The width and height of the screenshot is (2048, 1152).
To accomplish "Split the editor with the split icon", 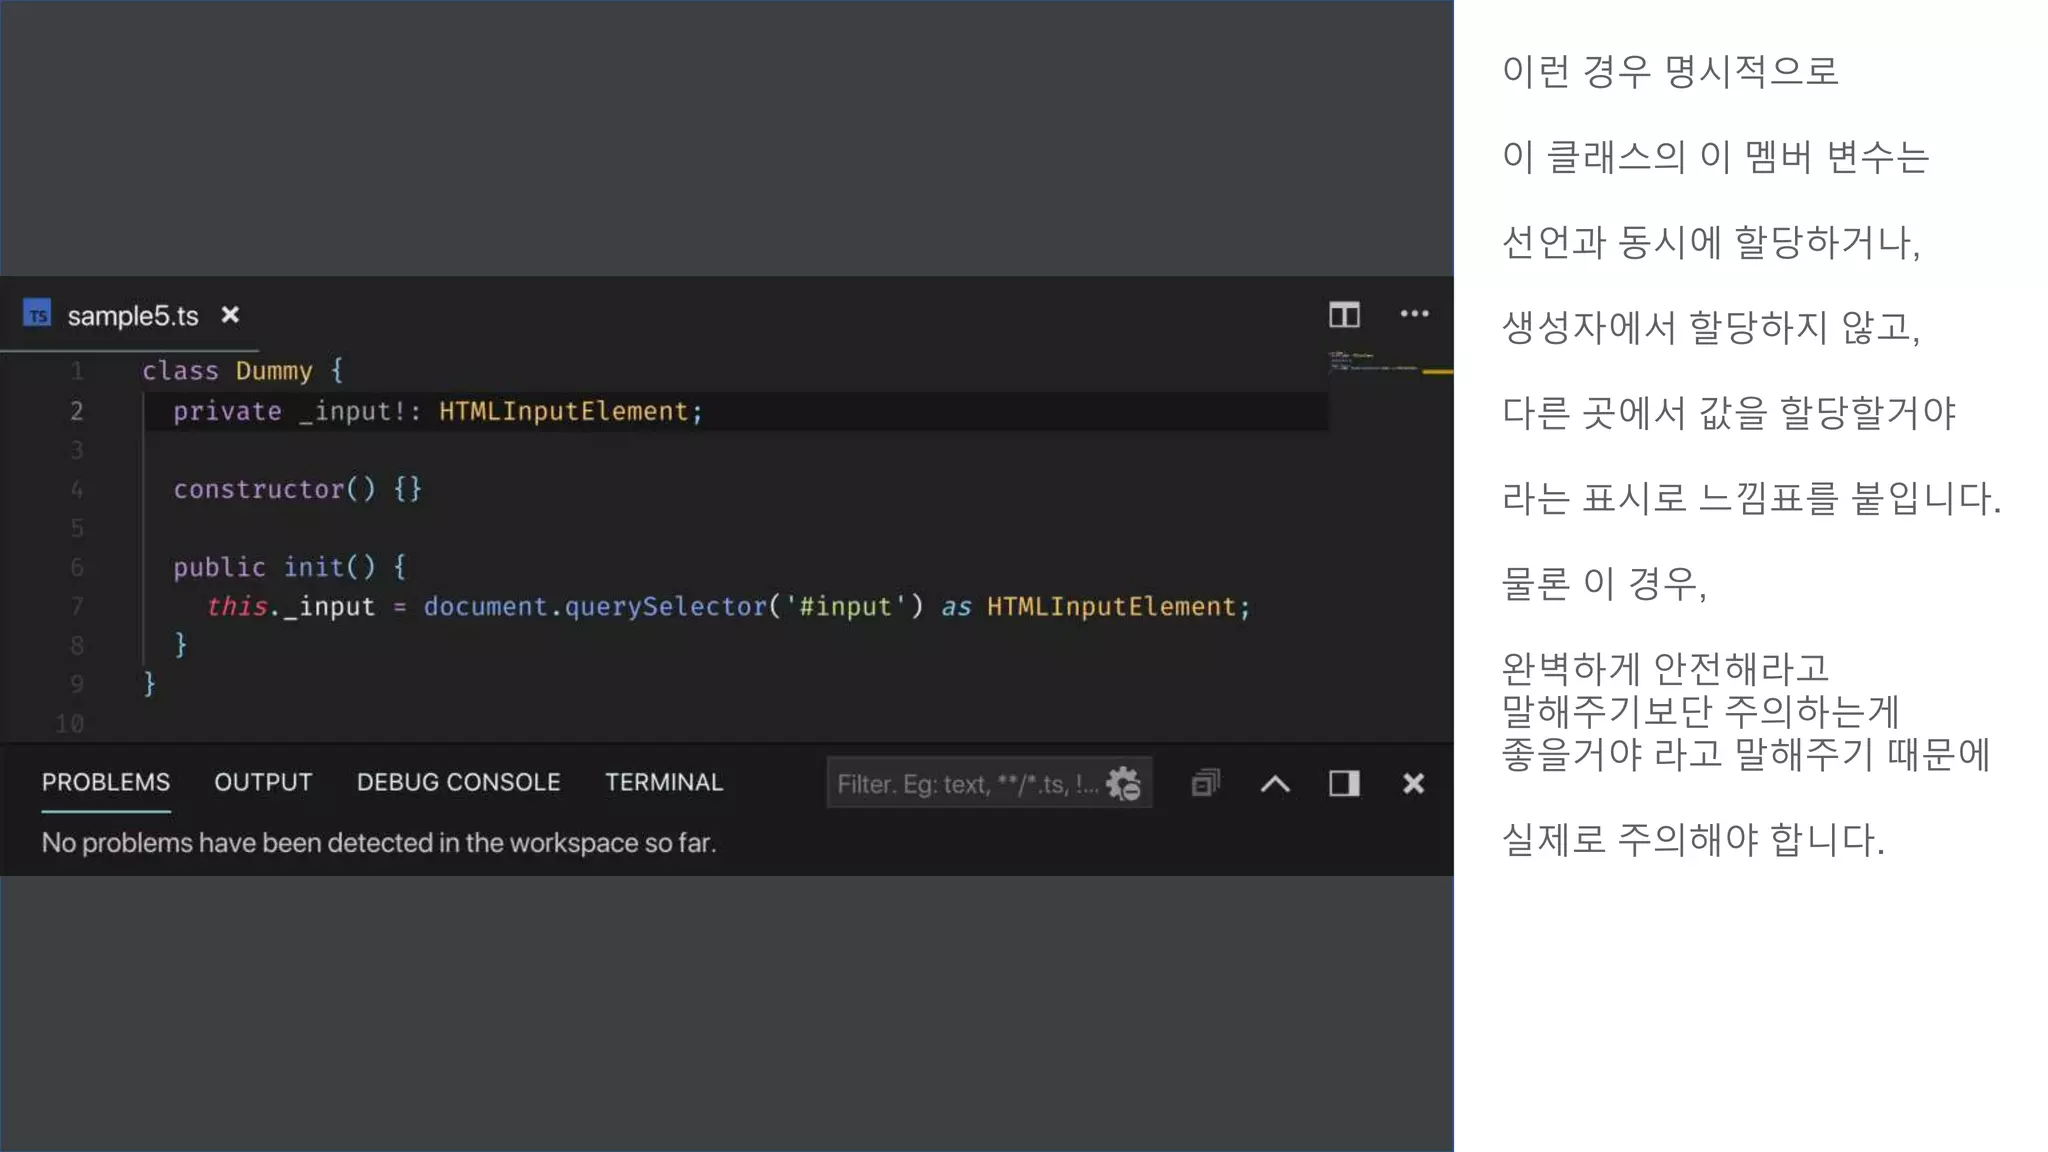I will coord(1344,315).
